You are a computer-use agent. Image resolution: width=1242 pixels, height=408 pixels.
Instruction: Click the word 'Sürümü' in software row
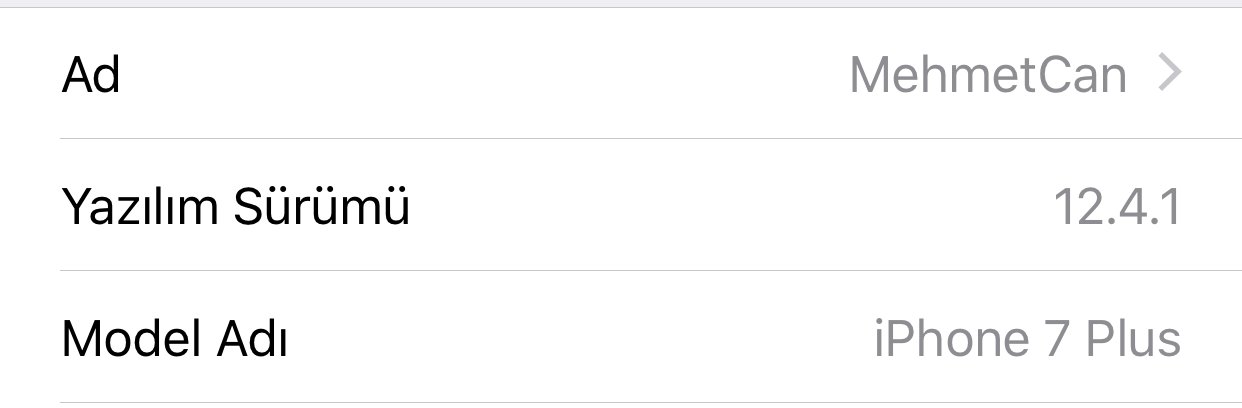click(322, 207)
